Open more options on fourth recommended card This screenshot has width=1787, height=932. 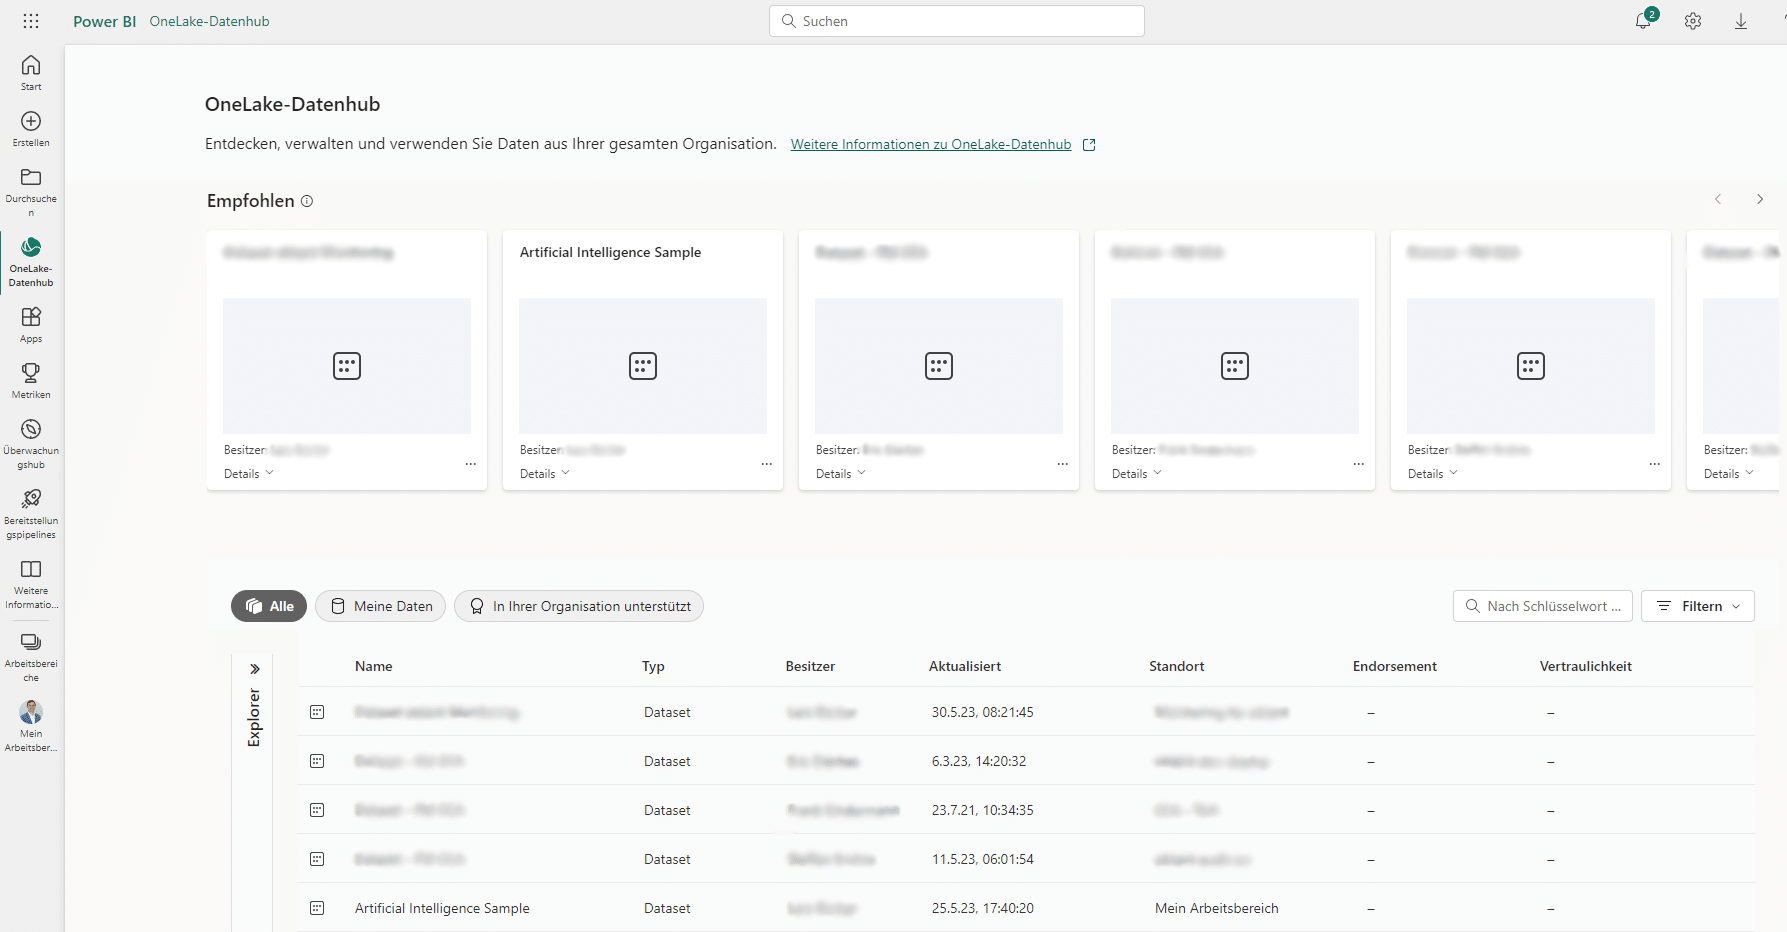tap(1359, 464)
